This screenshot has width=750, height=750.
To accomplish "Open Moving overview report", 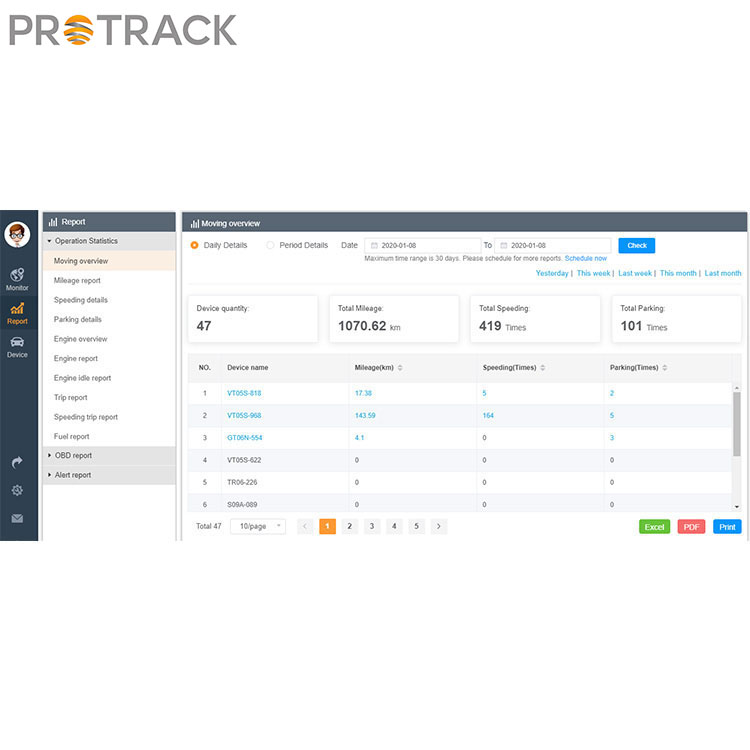I will [x=109, y=261].
